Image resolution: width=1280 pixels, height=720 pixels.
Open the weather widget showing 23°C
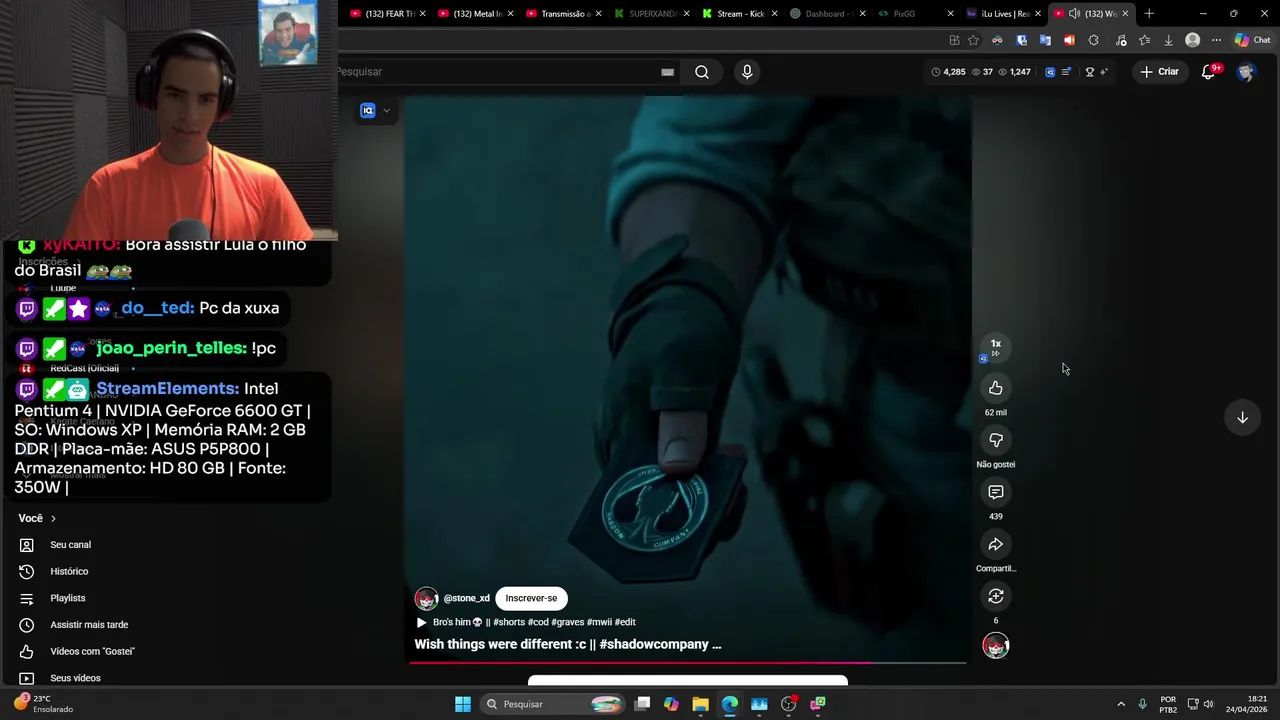point(45,704)
